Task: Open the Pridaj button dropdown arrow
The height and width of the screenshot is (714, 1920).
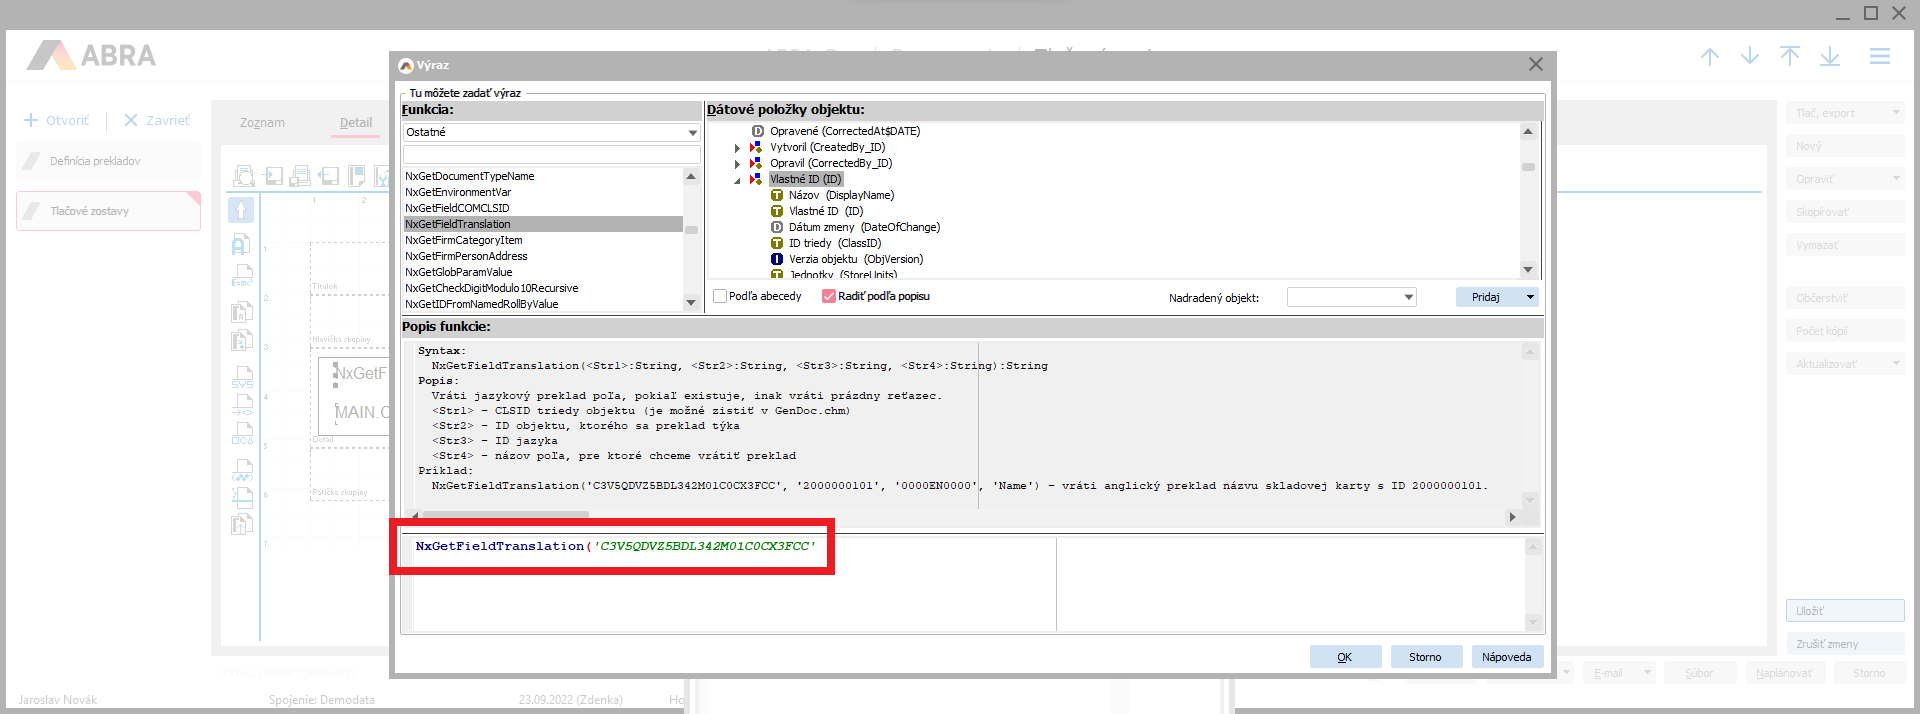Action: [x=1529, y=297]
